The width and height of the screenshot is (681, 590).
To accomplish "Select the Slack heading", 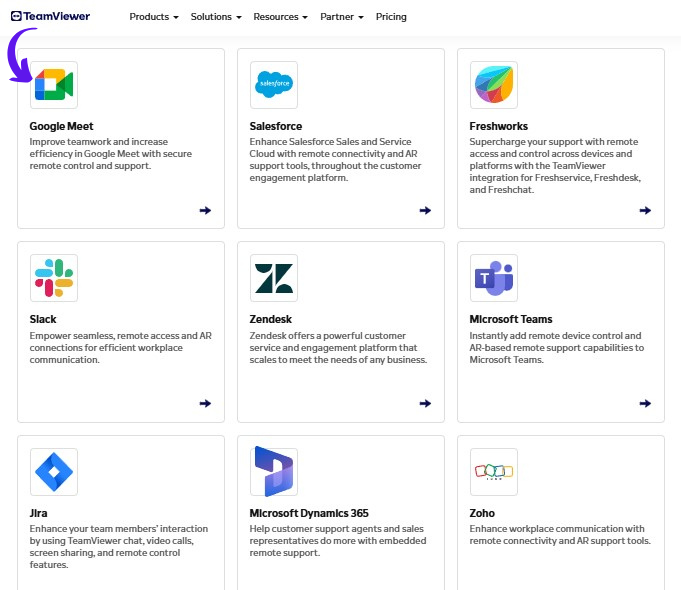I will click(x=43, y=319).
